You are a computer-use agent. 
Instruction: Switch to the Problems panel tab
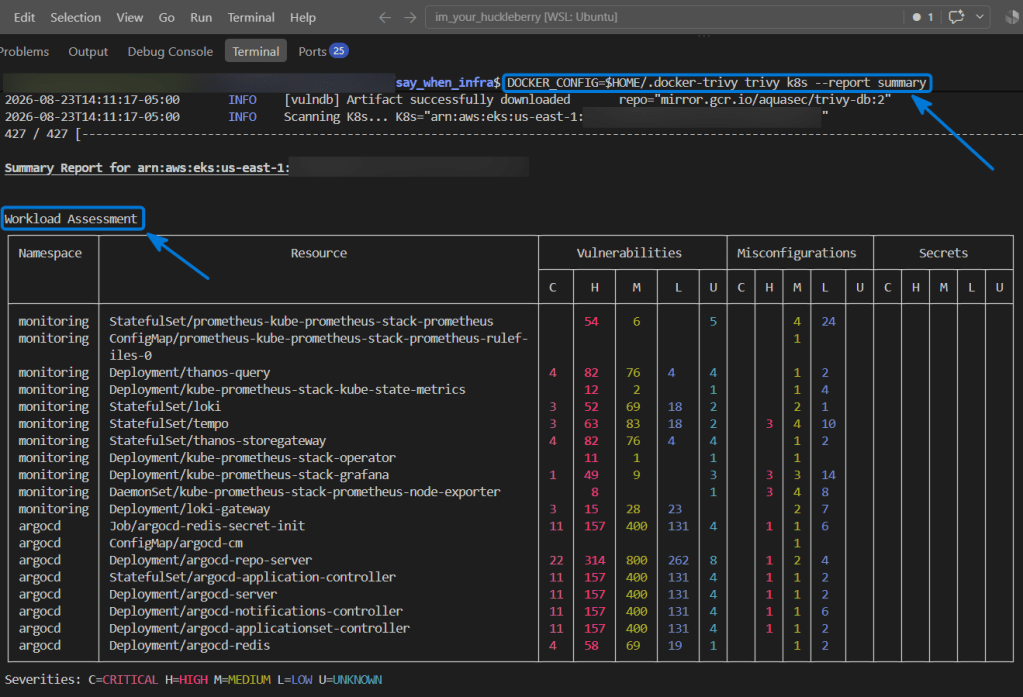coord(24,52)
